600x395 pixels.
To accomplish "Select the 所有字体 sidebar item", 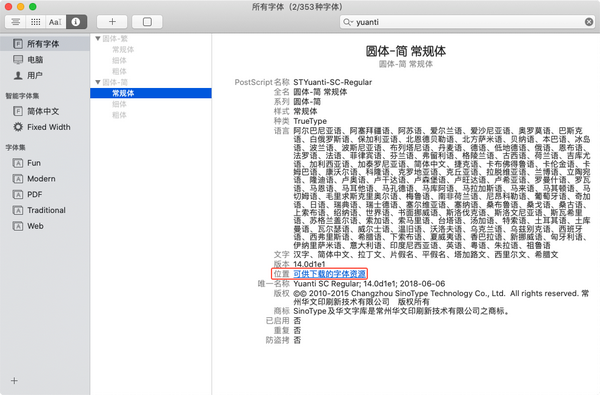I will coord(45,44).
